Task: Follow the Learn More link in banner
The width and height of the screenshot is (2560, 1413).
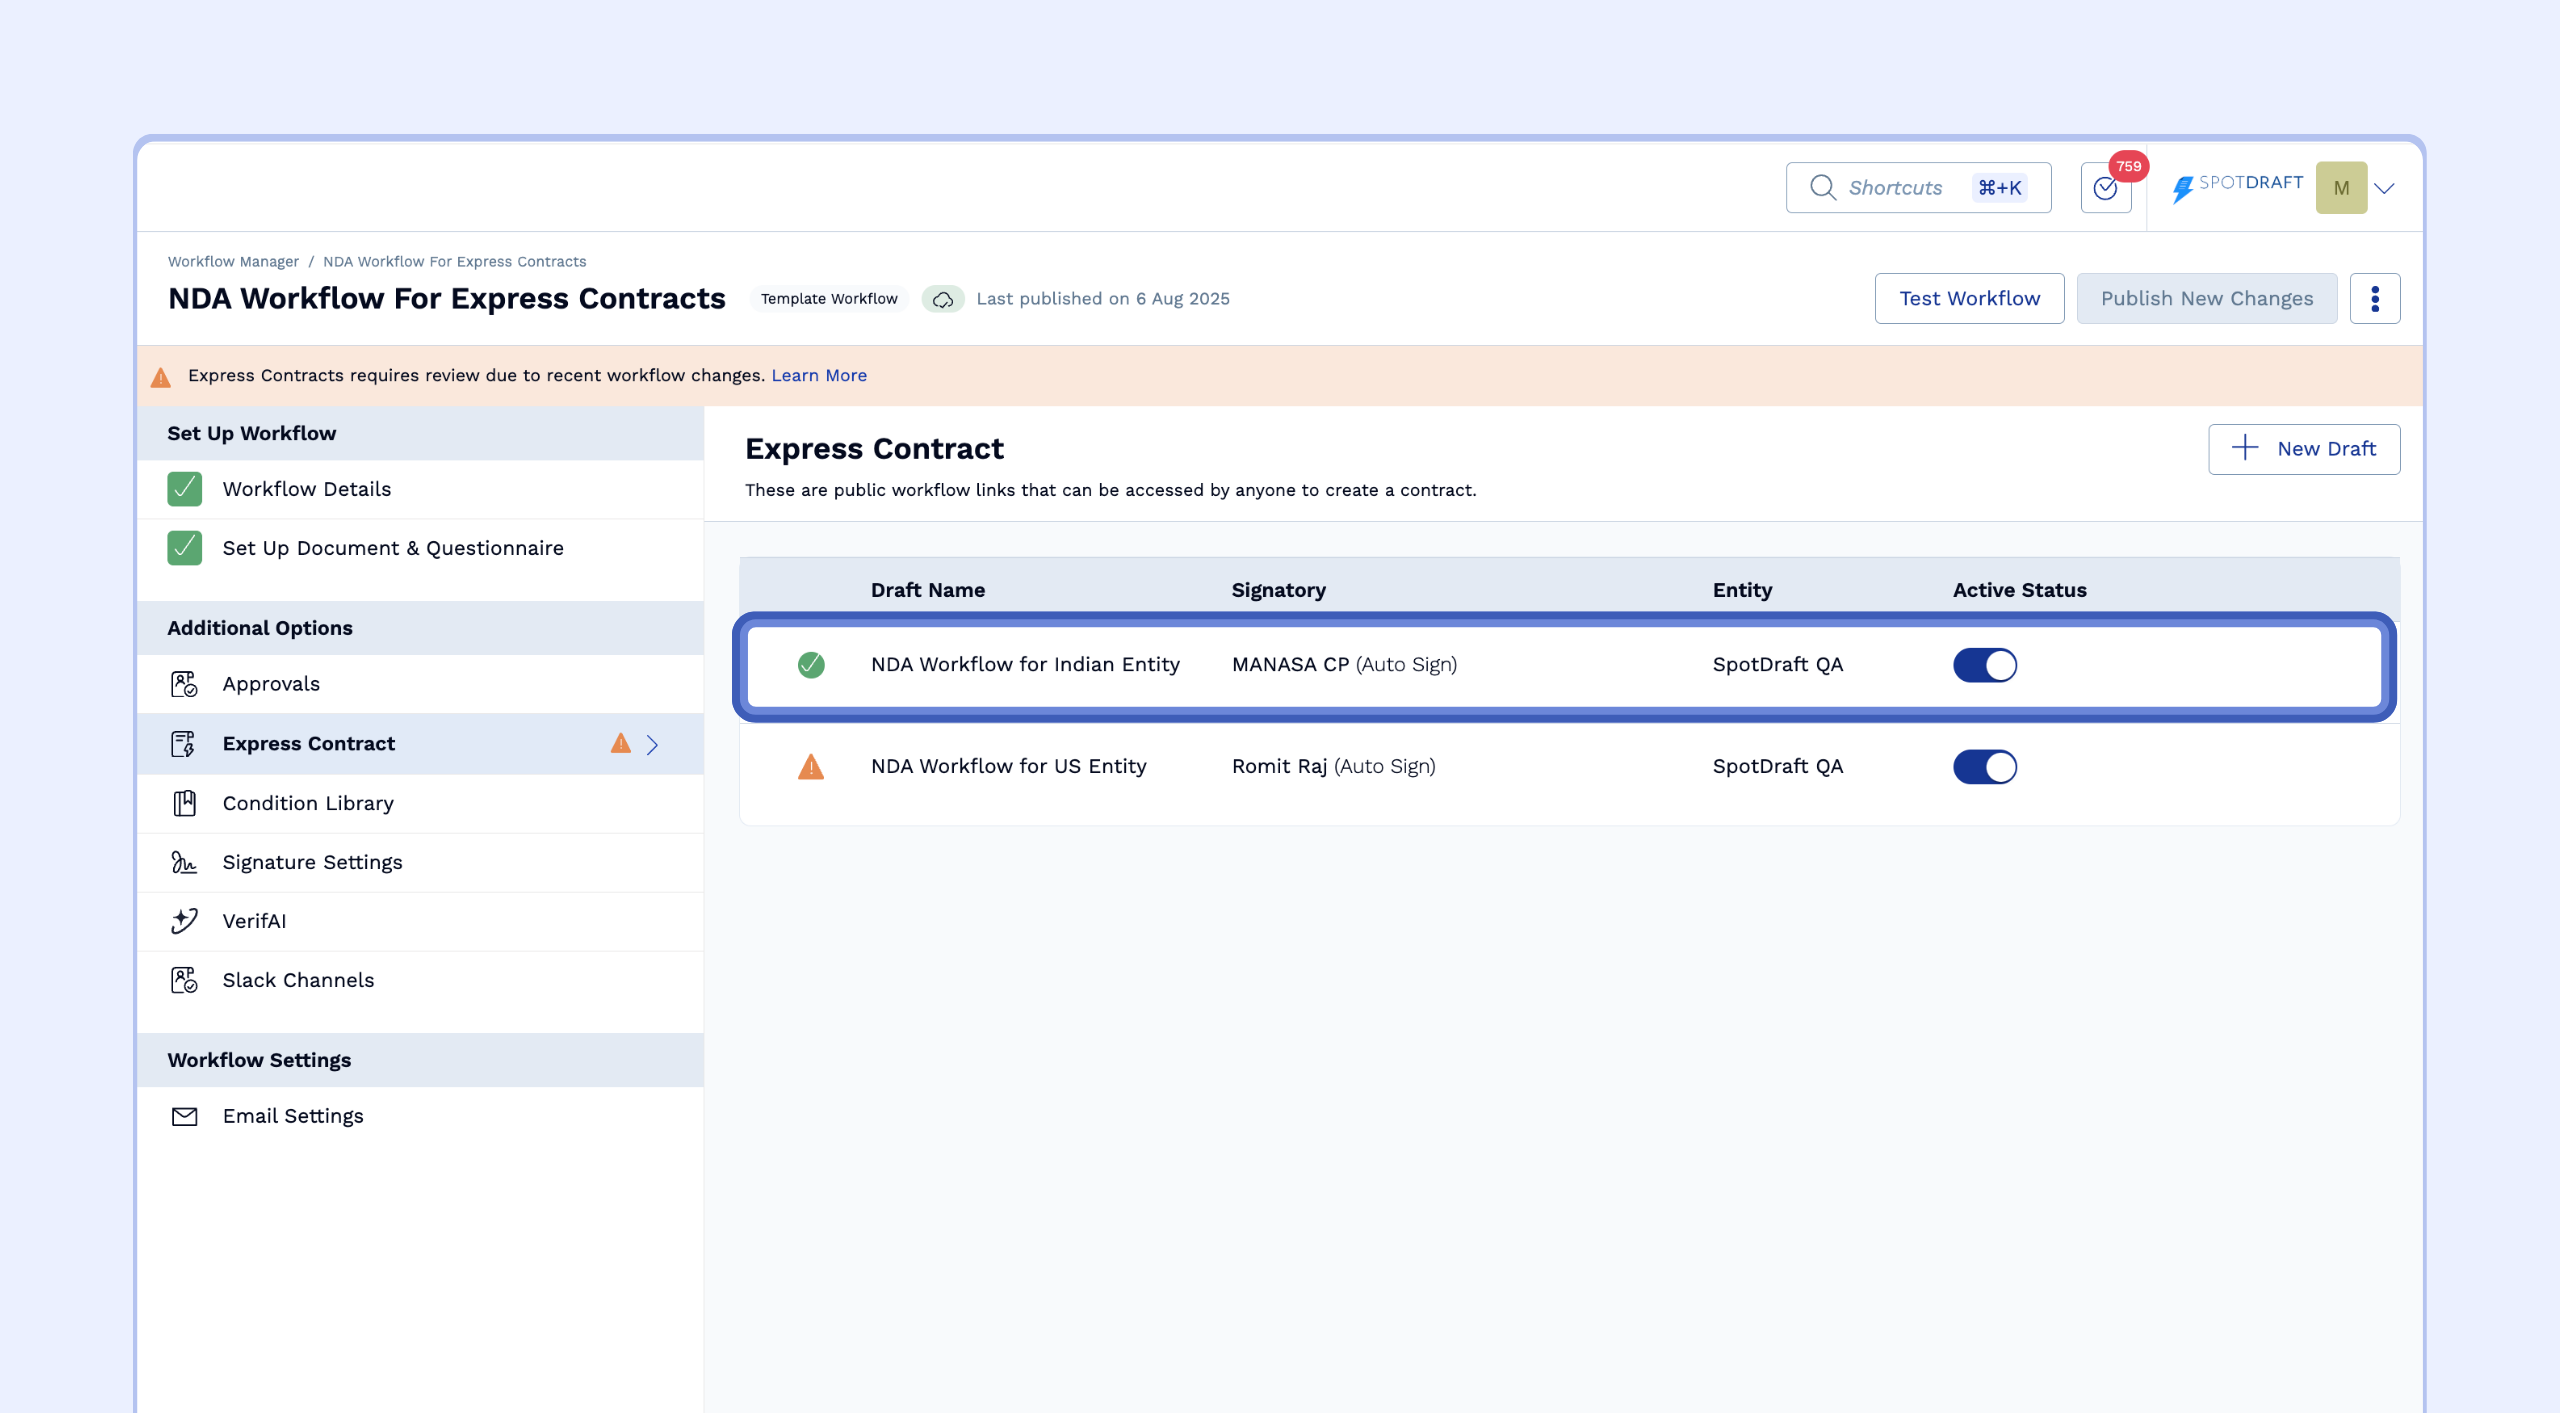Action: tap(819, 376)
